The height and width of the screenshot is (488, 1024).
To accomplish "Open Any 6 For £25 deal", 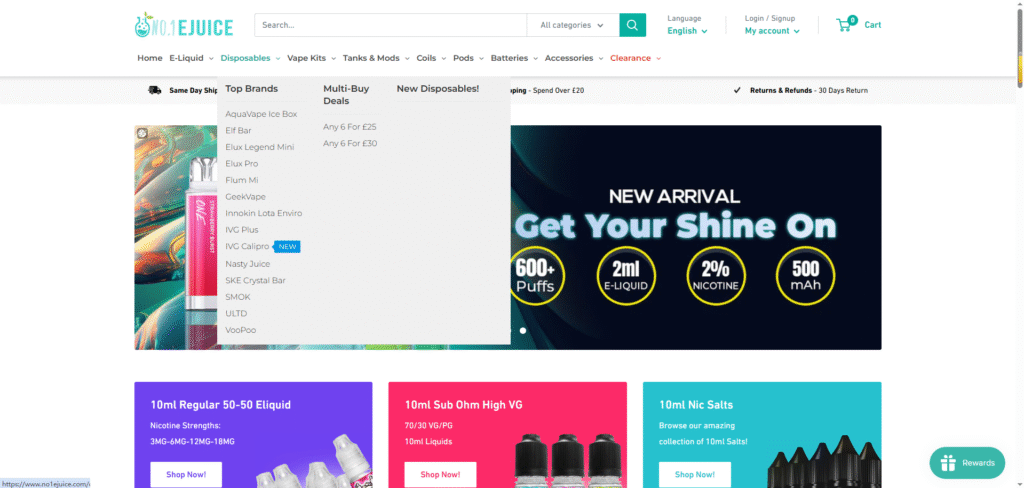I will (x=350, y=127).
